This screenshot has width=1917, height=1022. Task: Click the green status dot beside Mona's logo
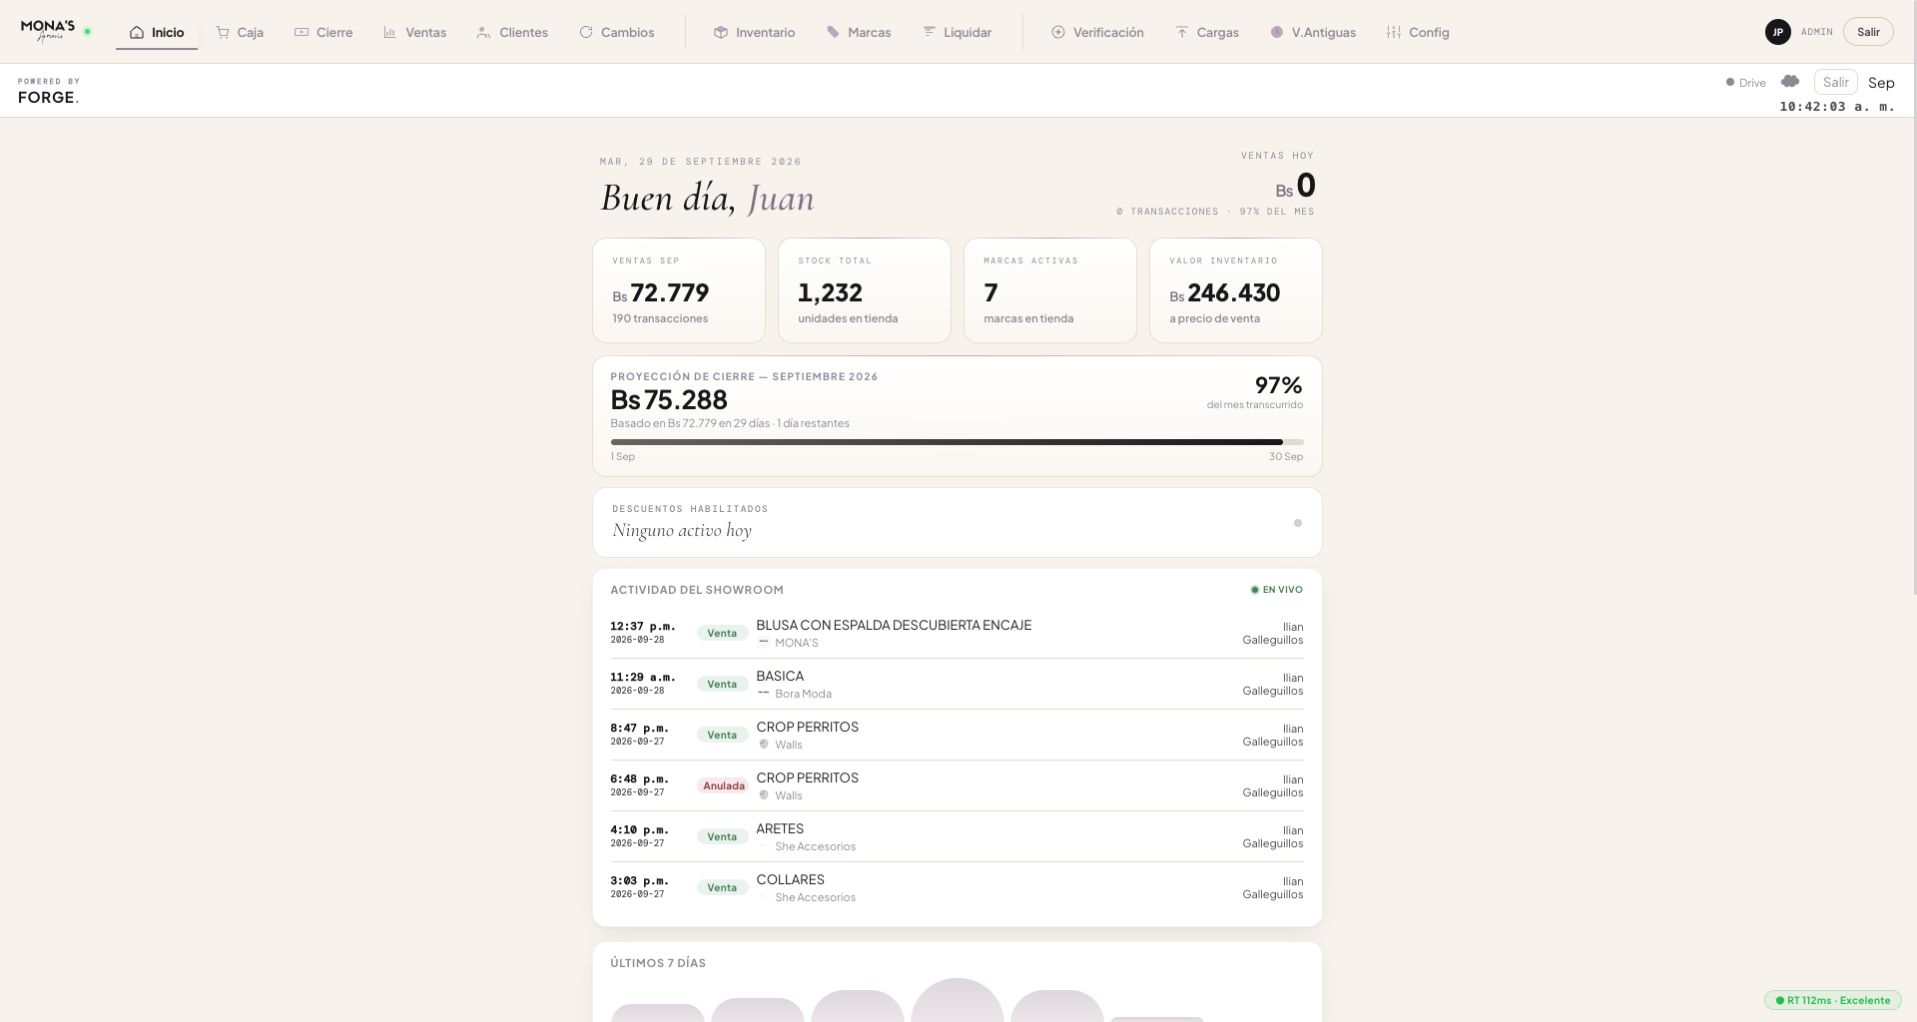[x=88, y=32]
